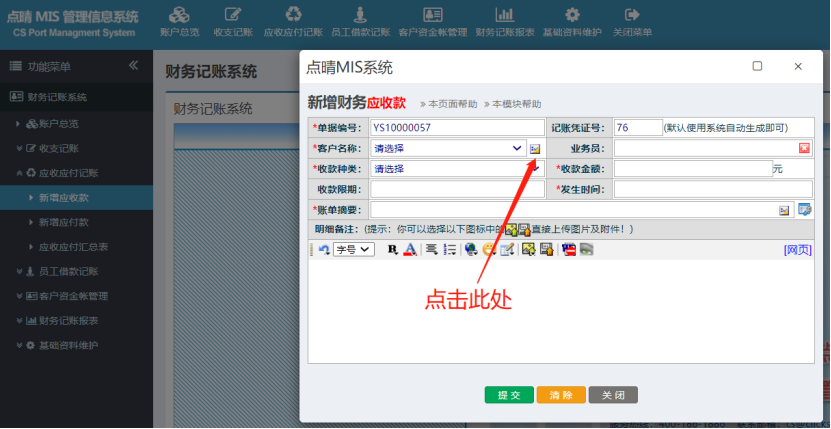Open the 字号 font size dropdown

(x=353, y=249)
